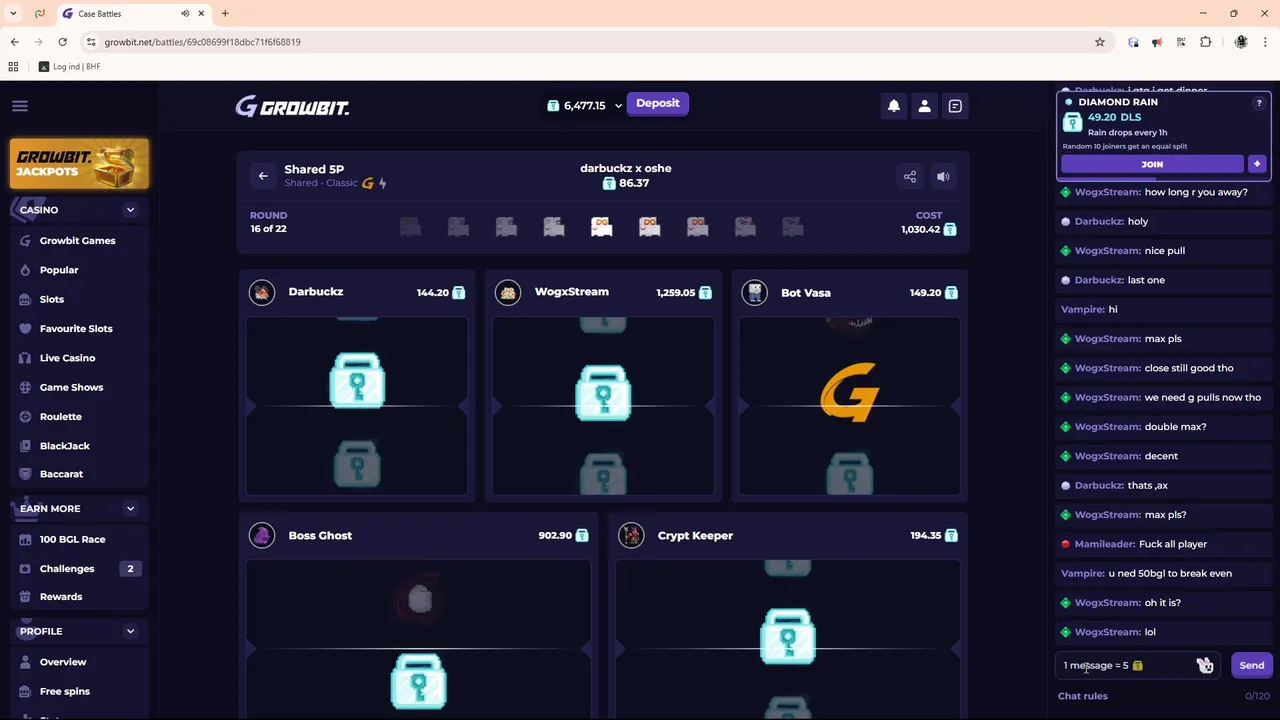Open the chat emoji picker
Image resolution: width=1280 pixels, height=720 pixels.
pyautogui.click(x=1205, y=666)
